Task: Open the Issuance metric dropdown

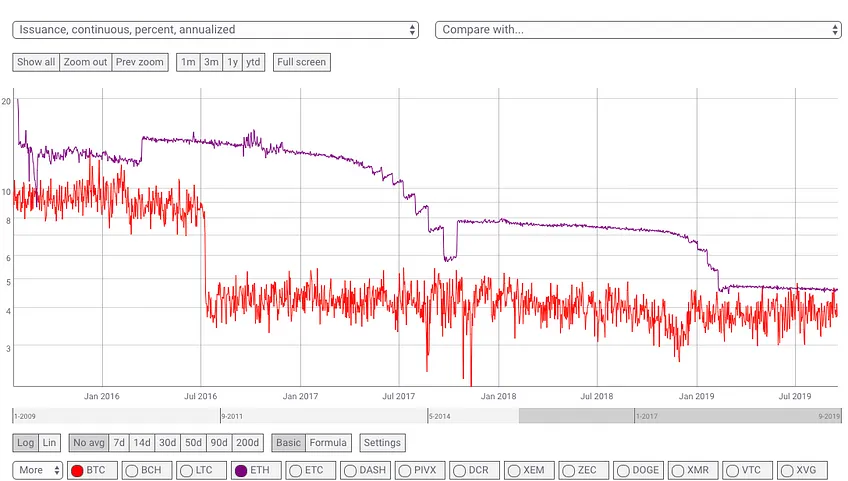Action: (216, 30)
